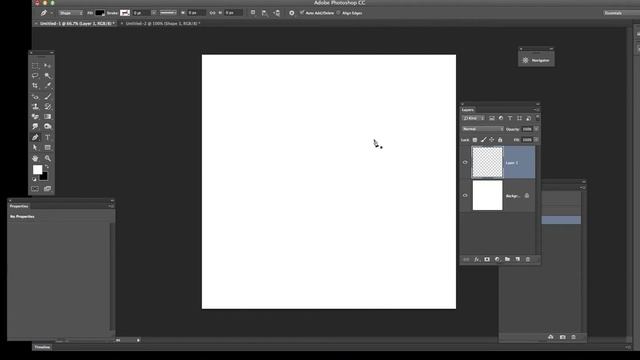The width and height of the screenshot is (640, 360).
Task: Select the Clone Stamp tool
Action: coord(35,107)
